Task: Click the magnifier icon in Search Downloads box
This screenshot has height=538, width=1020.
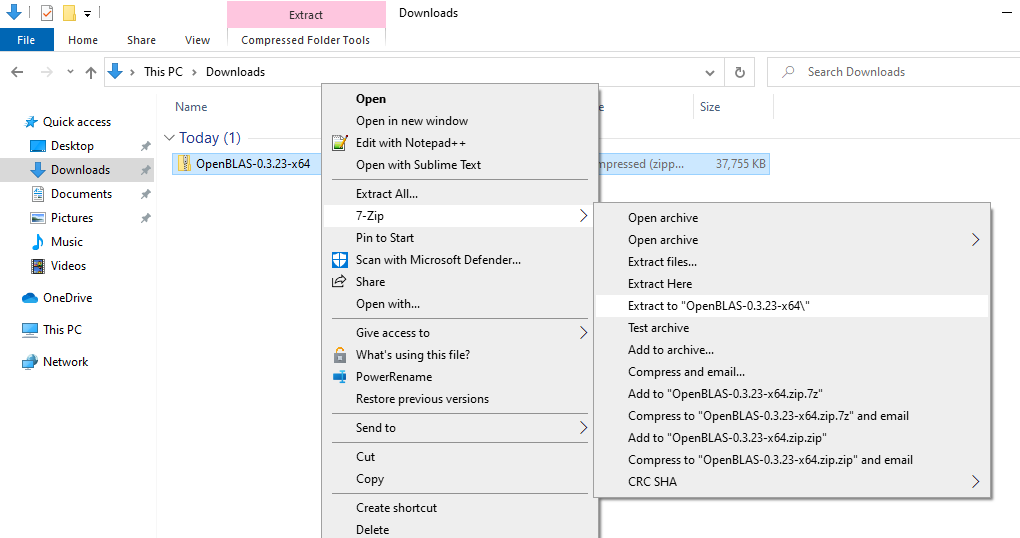Action: pyautogui.click(x=788, y=72)
